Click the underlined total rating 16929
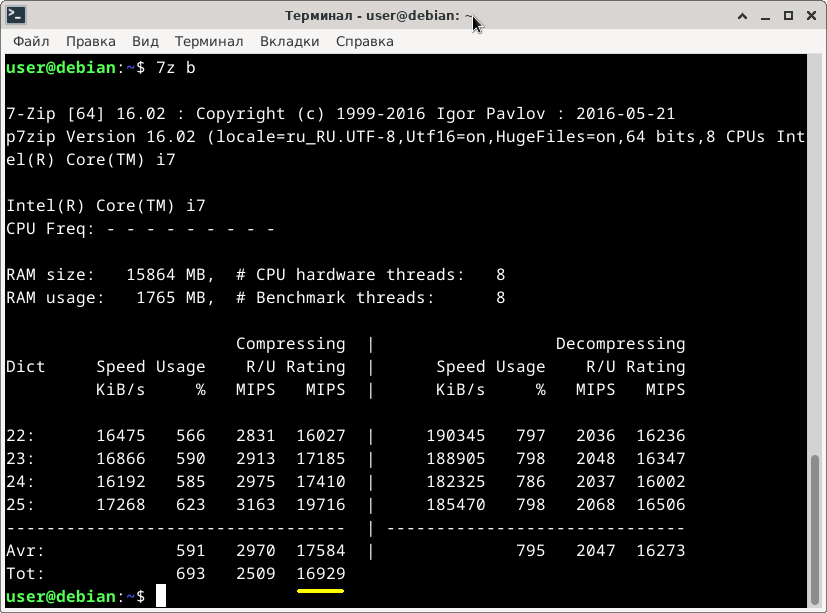The image size is (827, 613). (x=321, y=573)
